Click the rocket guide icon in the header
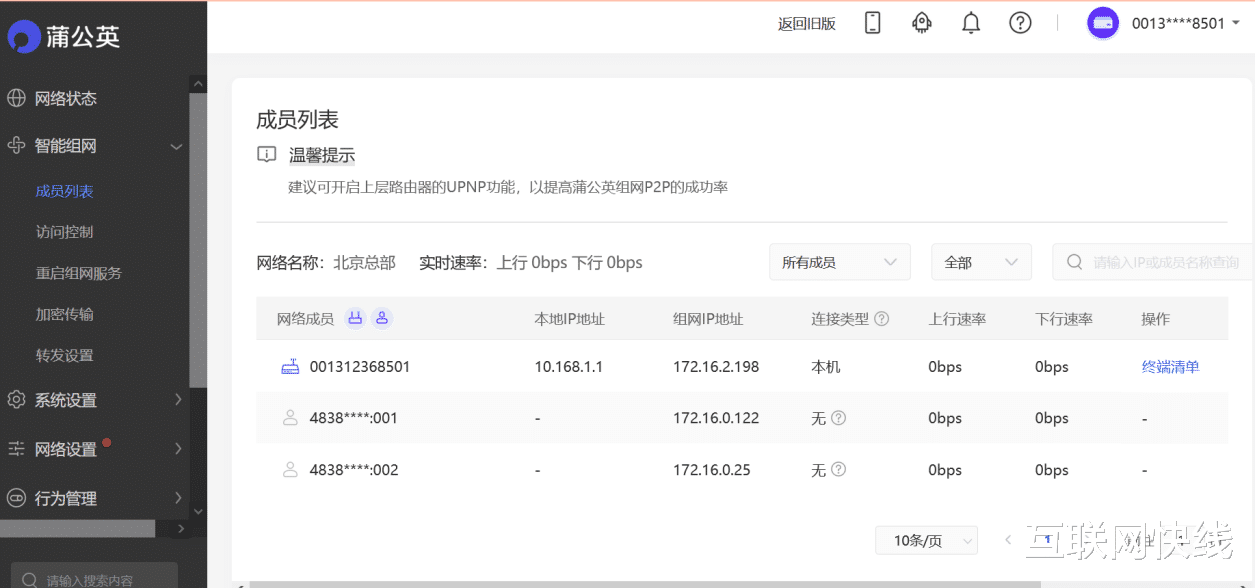This screenshot has width=1255, height=588. [x=921, y=22]
